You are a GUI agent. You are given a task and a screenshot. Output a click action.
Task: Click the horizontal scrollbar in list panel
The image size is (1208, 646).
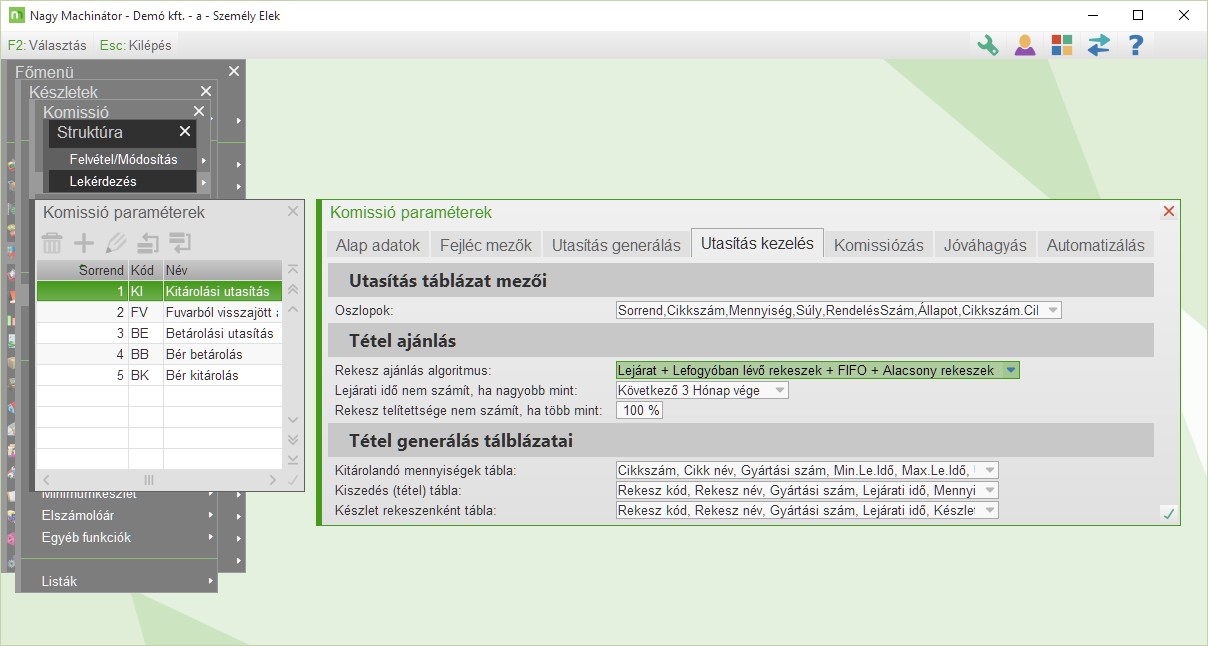tap(160, 480)
